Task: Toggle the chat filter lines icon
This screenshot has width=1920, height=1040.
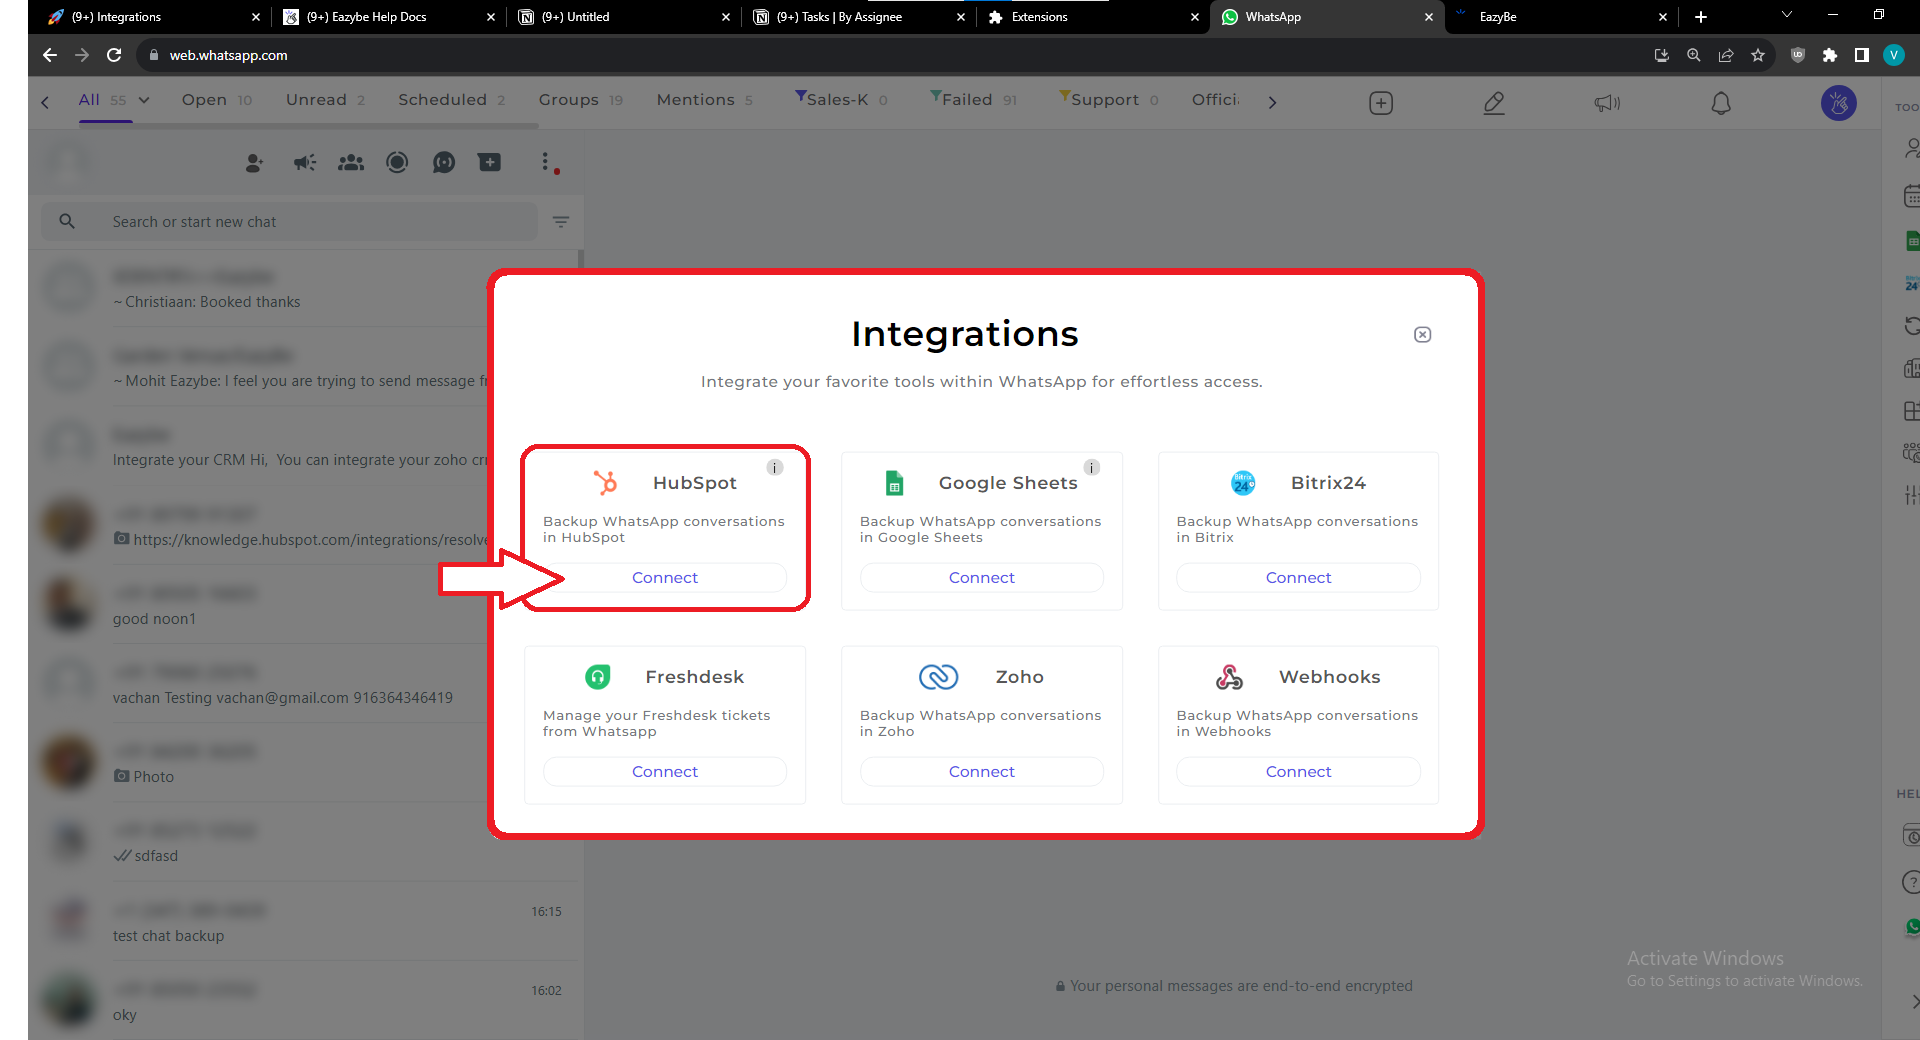Action: click(561, 222)
